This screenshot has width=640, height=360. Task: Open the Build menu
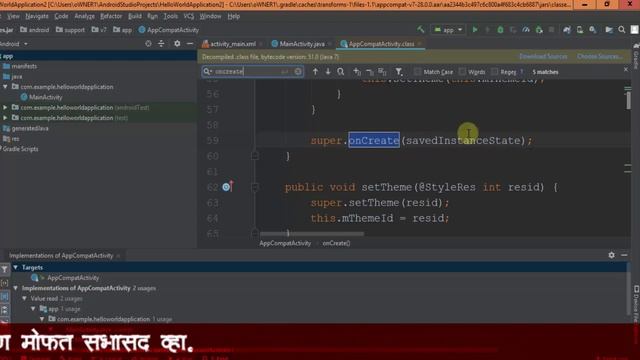(134, 16)
